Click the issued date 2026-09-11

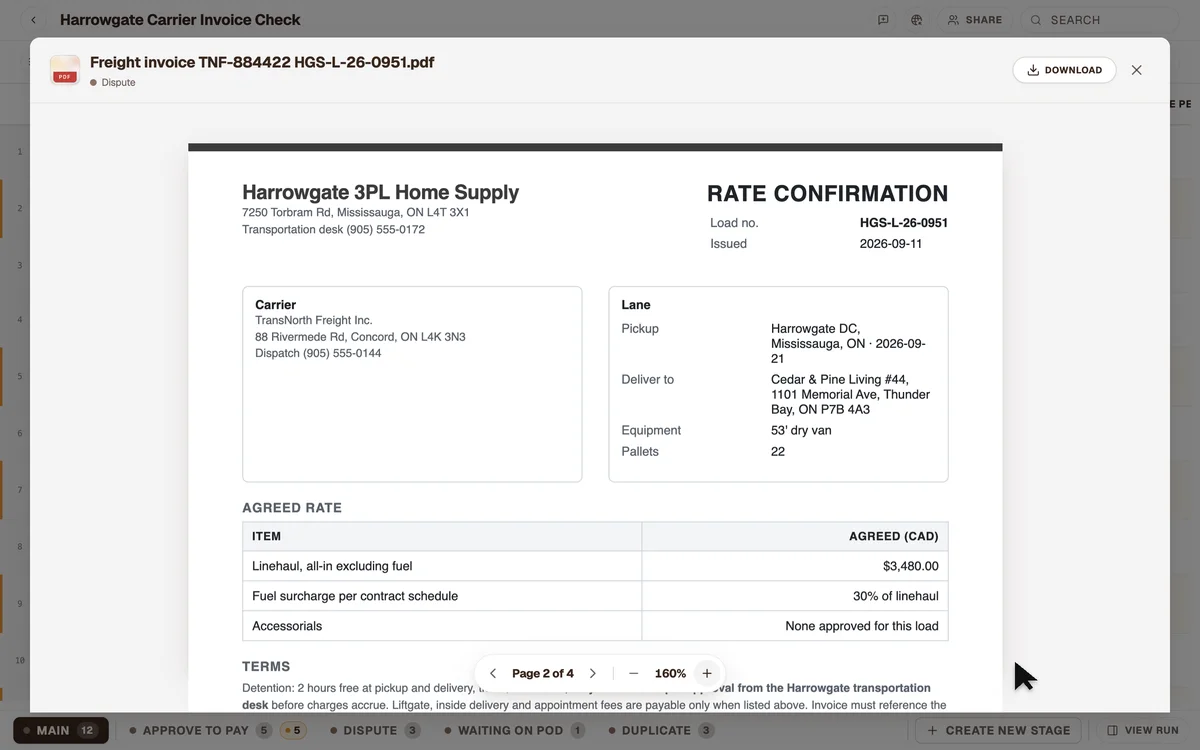tap(891, 244)
